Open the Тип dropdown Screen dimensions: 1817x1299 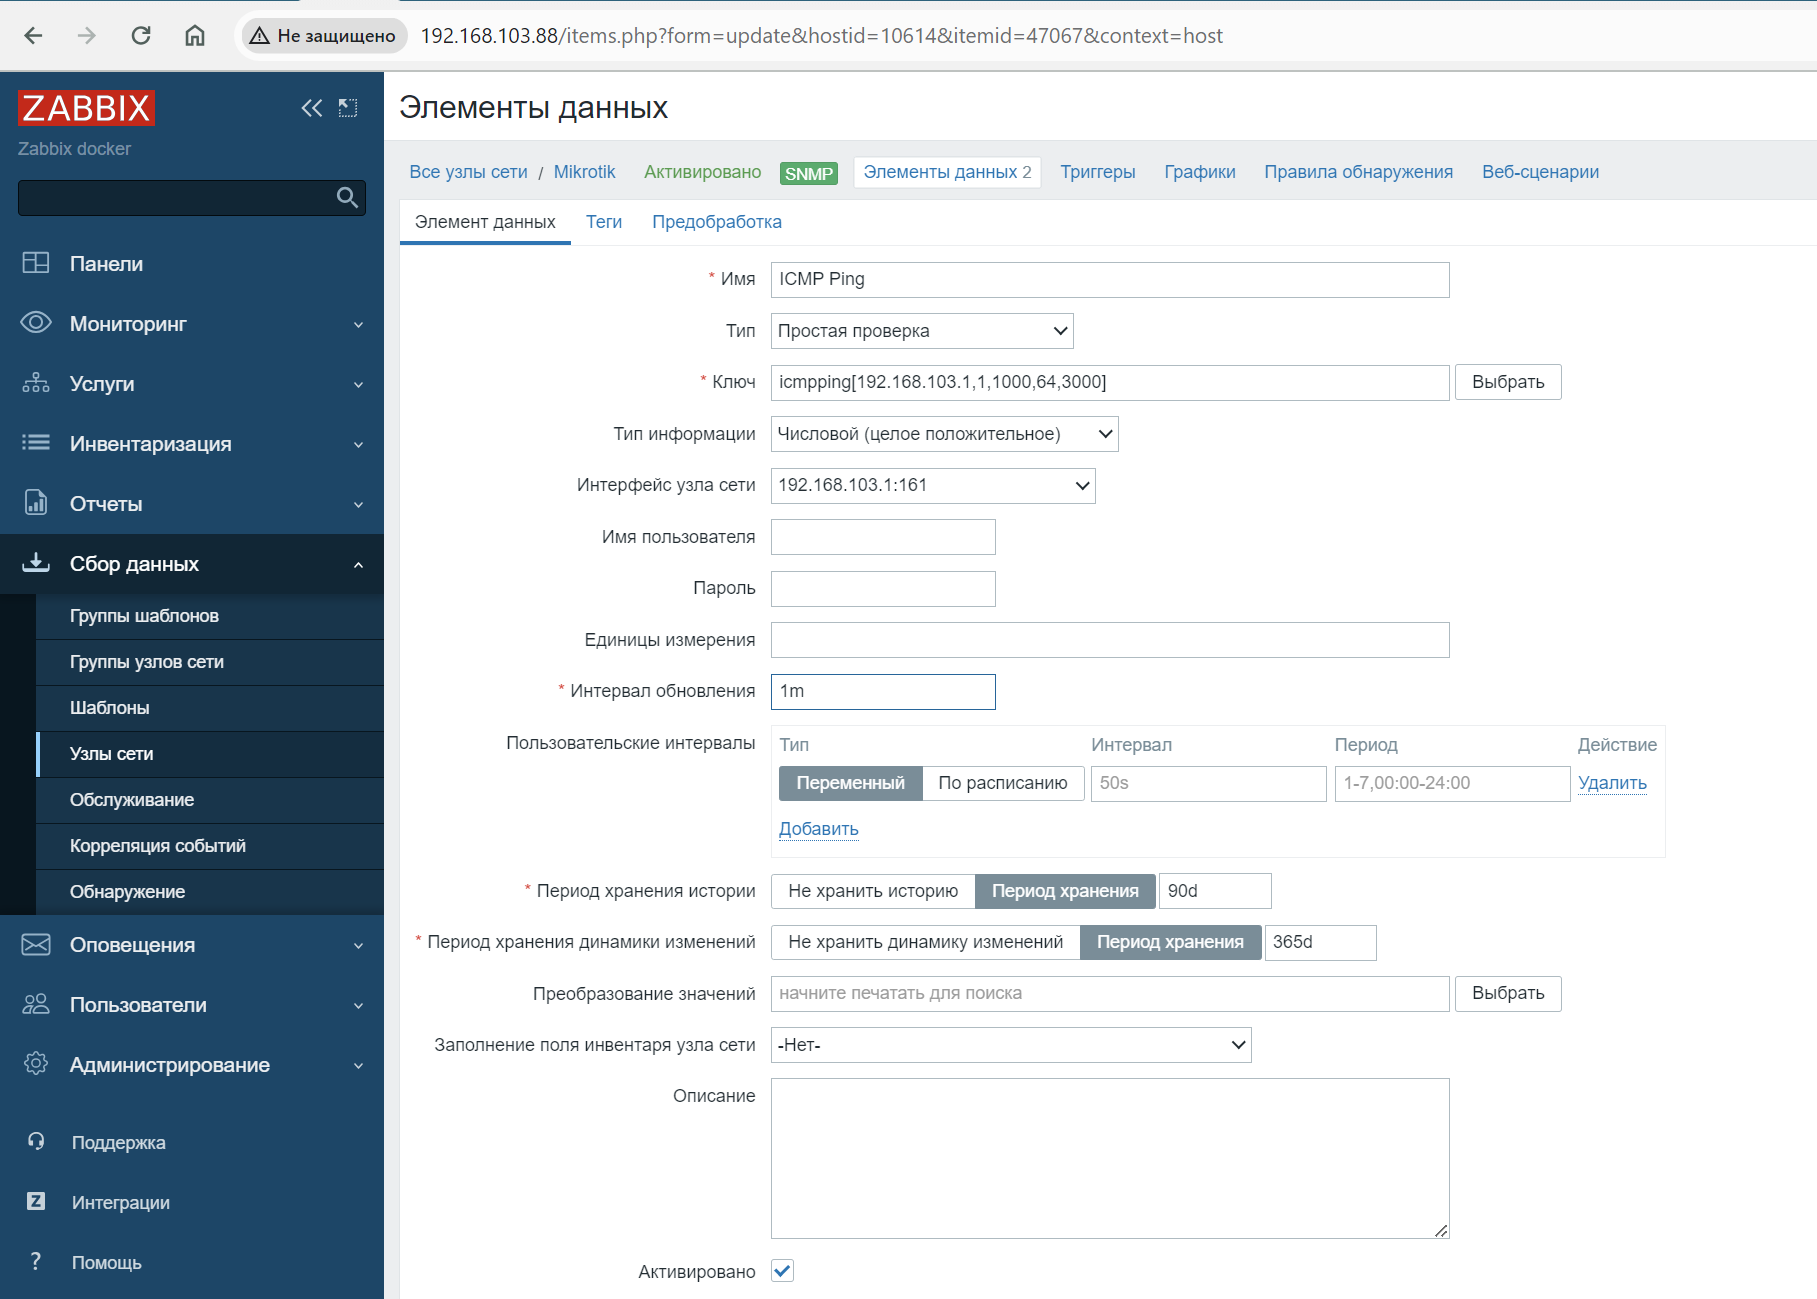coord(921,331)
